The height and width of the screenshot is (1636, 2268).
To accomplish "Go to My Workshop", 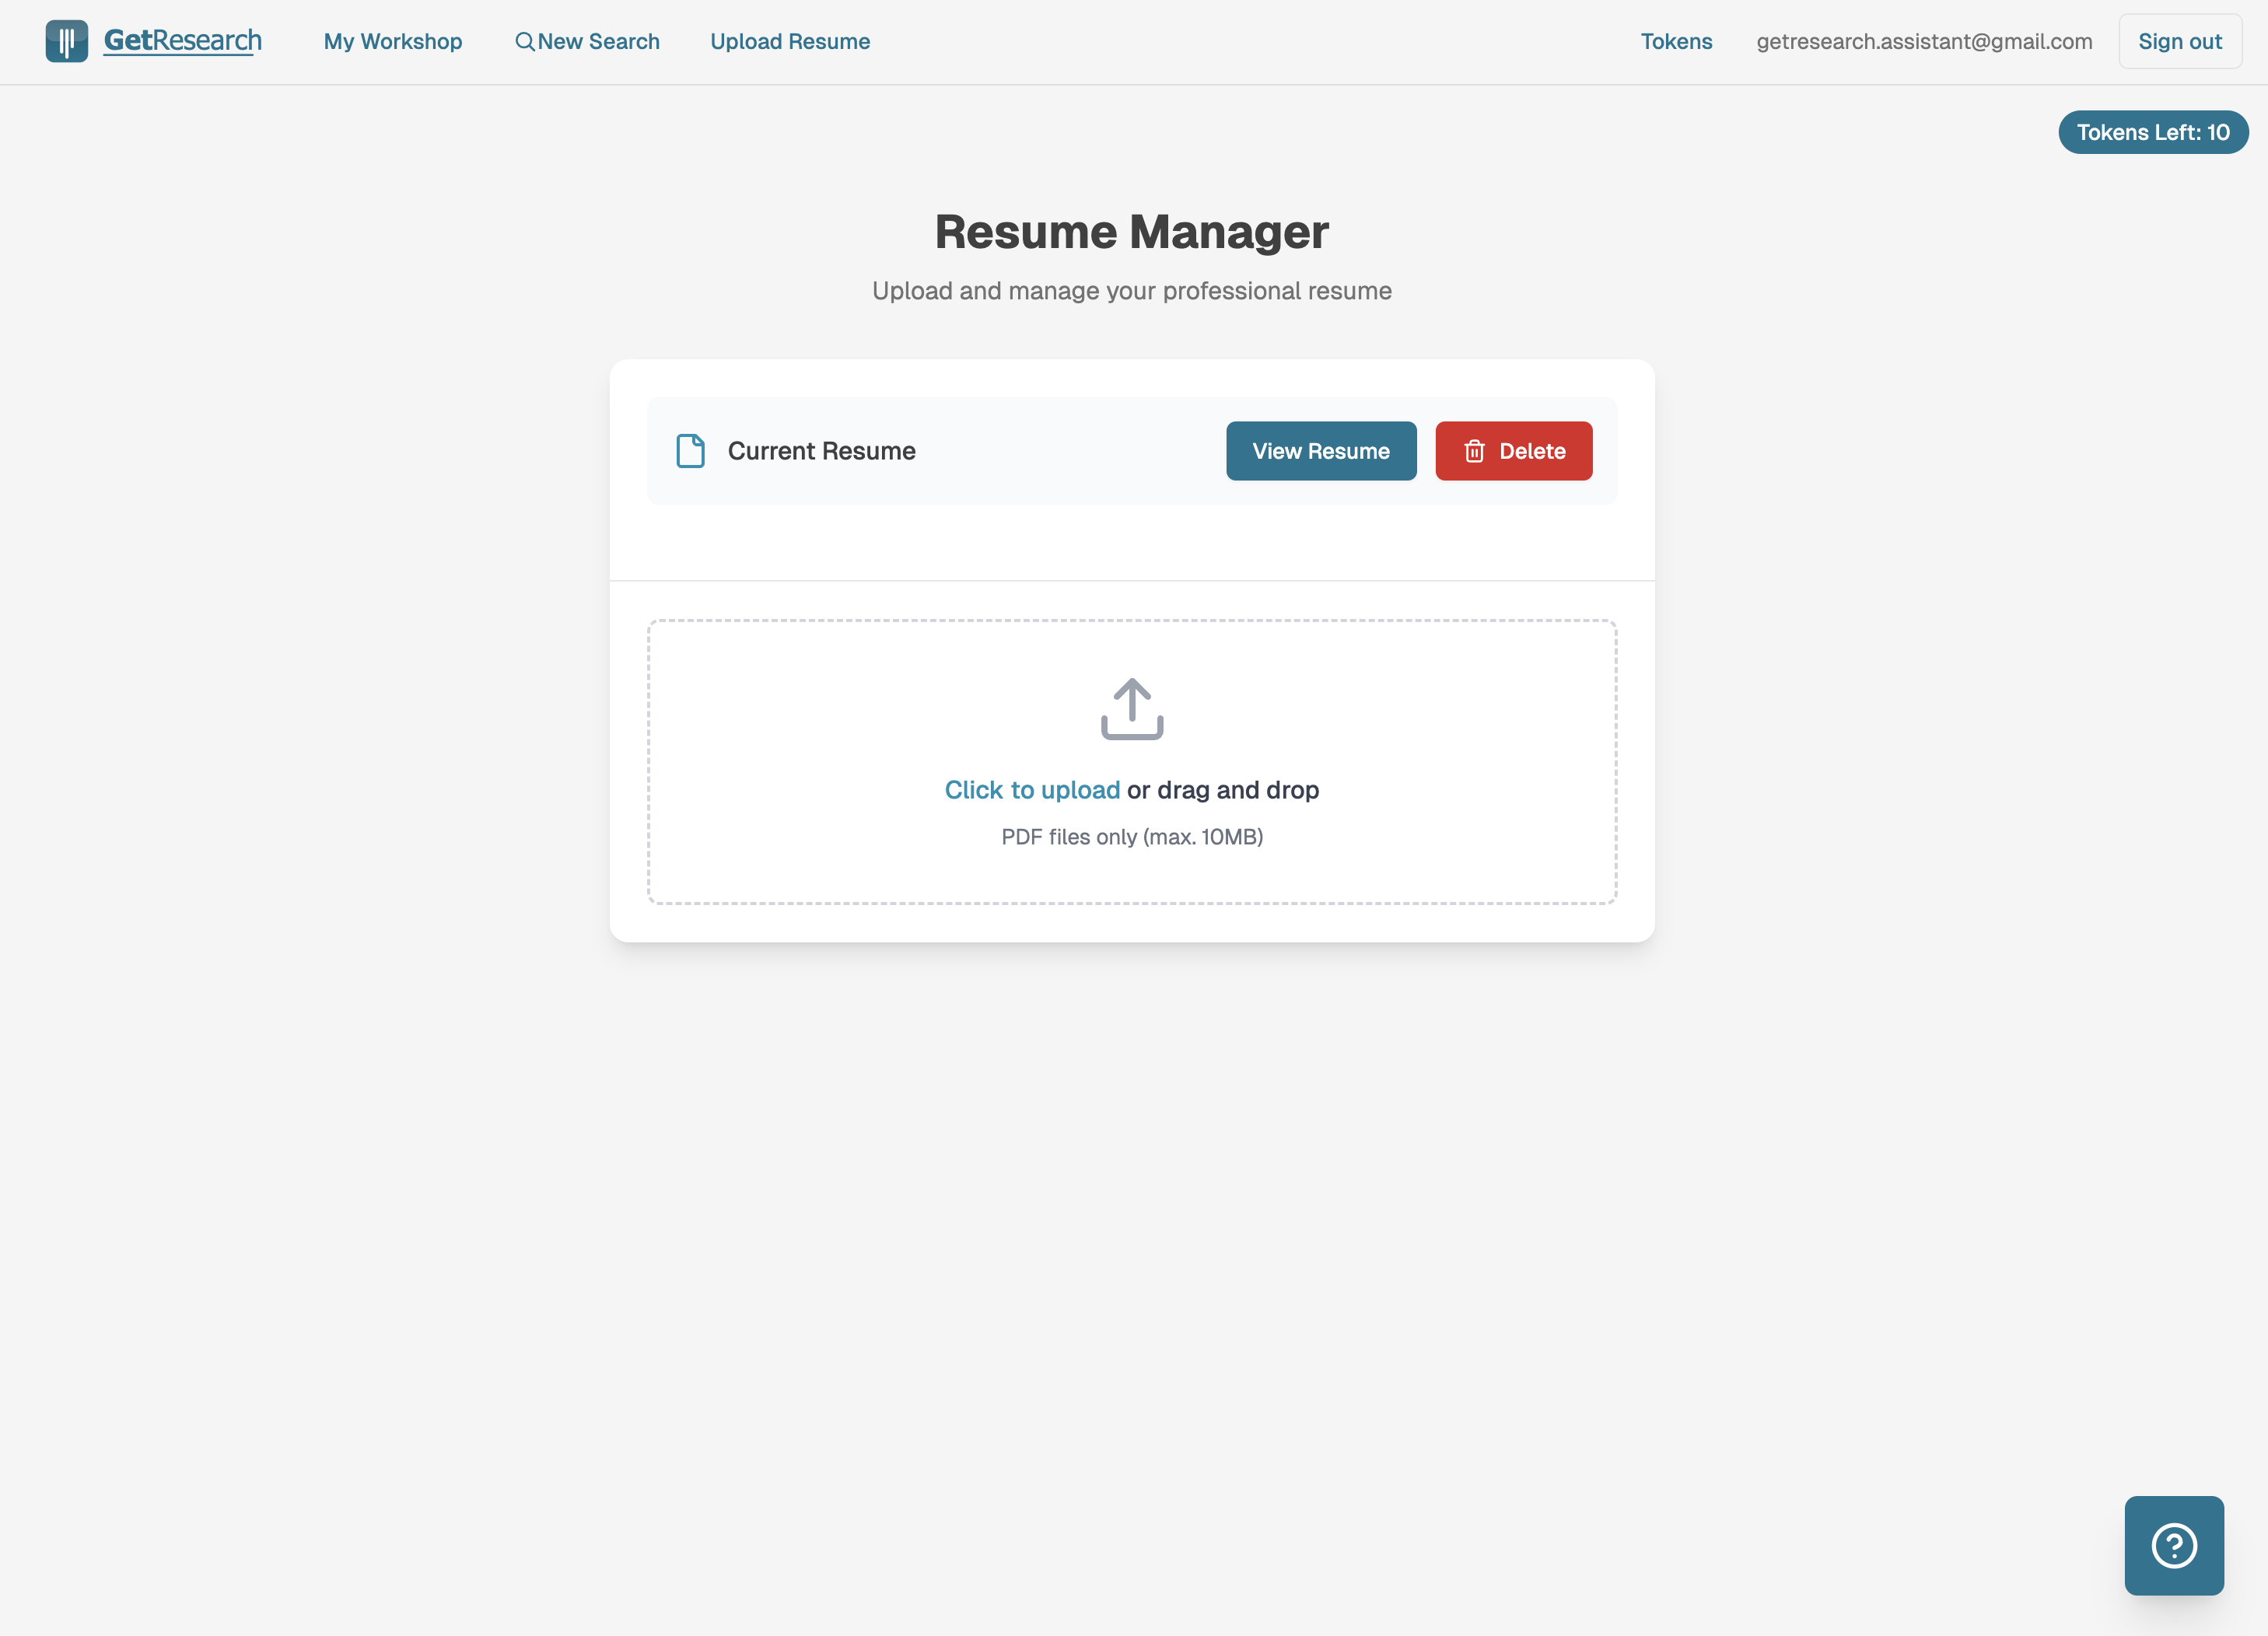I will [x=393, y=41].
